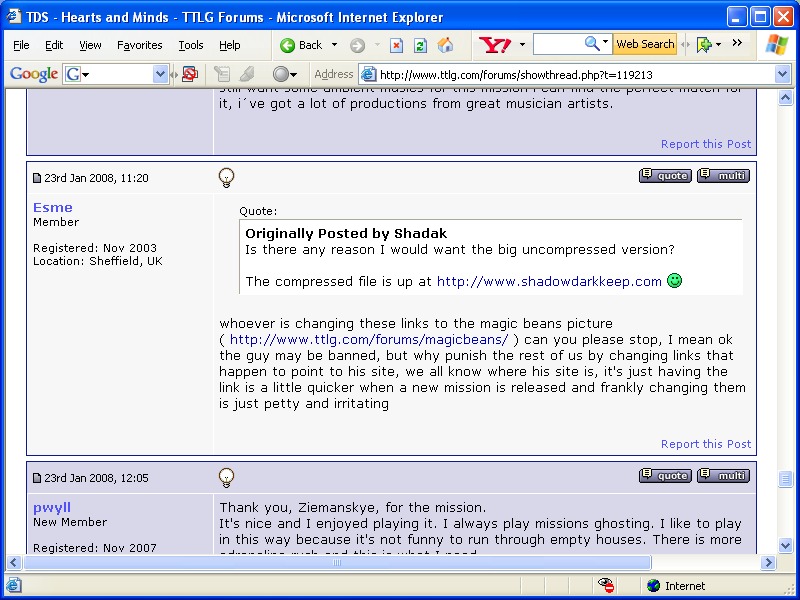Viewport: 800px width, 600px height.
Task: Open the shadowdarkkeep.com link
Action: (549, 282)
